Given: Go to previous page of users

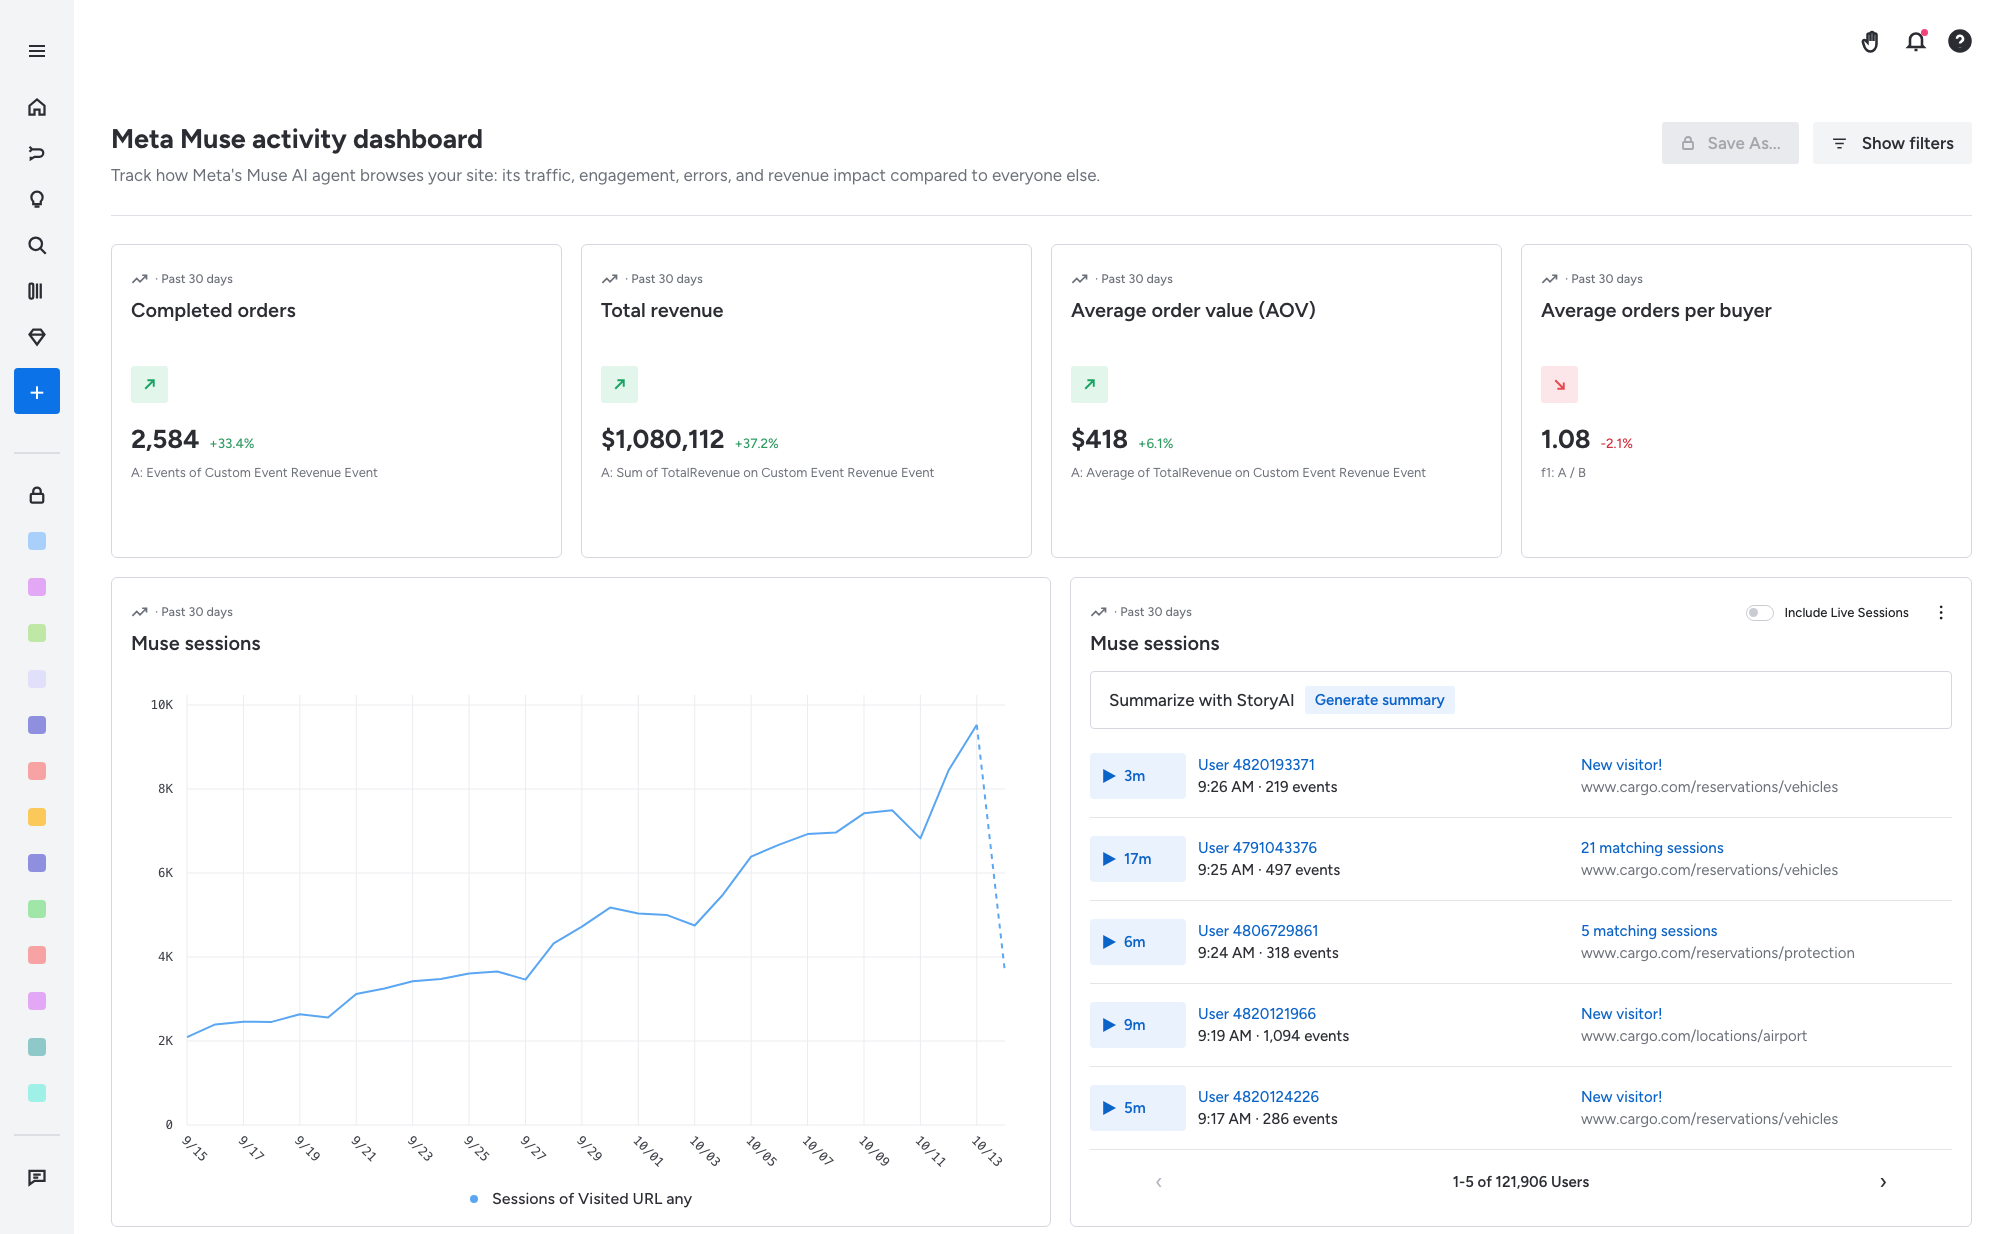Looking at the screenshot, I should pos(1159,1182).
